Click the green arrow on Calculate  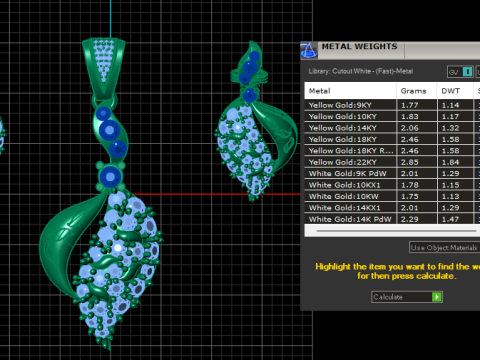tap(436, 297)
